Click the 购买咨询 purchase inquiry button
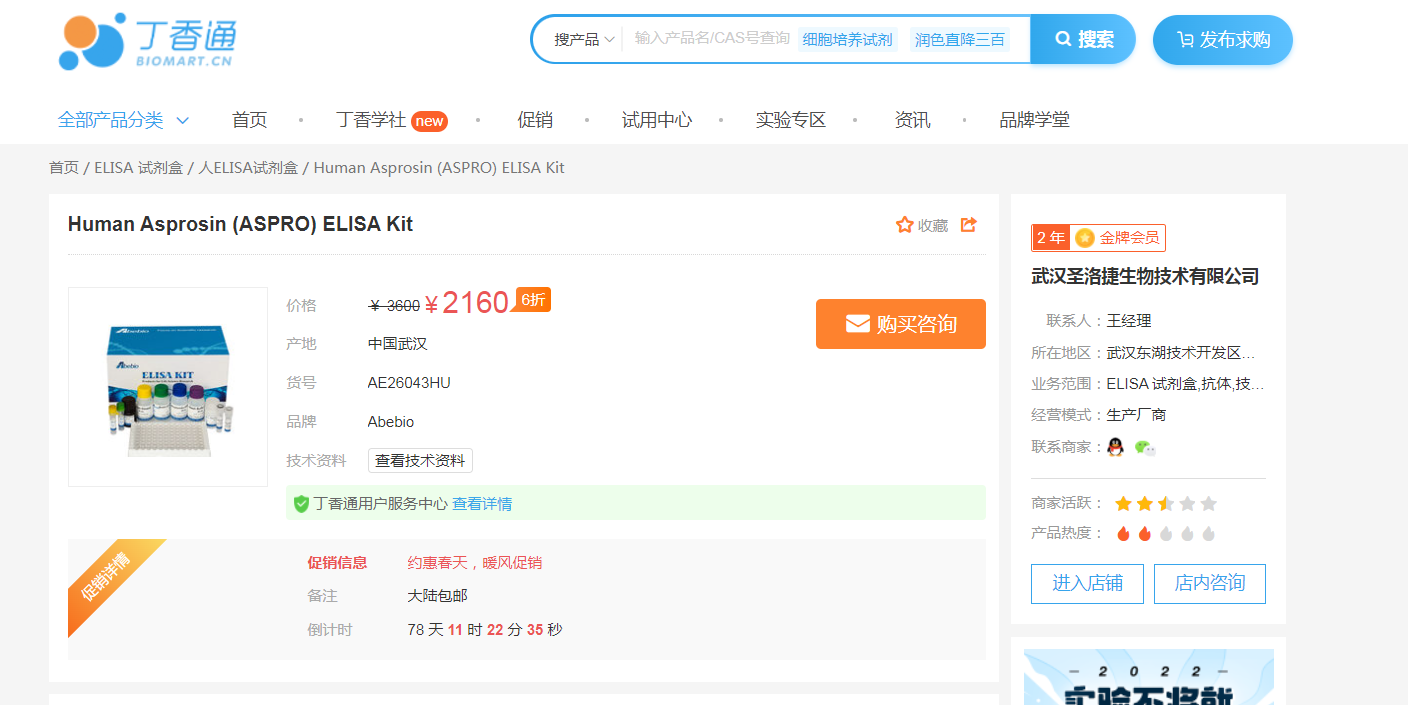Screen dimensions: 1408x705 point(901,324)
